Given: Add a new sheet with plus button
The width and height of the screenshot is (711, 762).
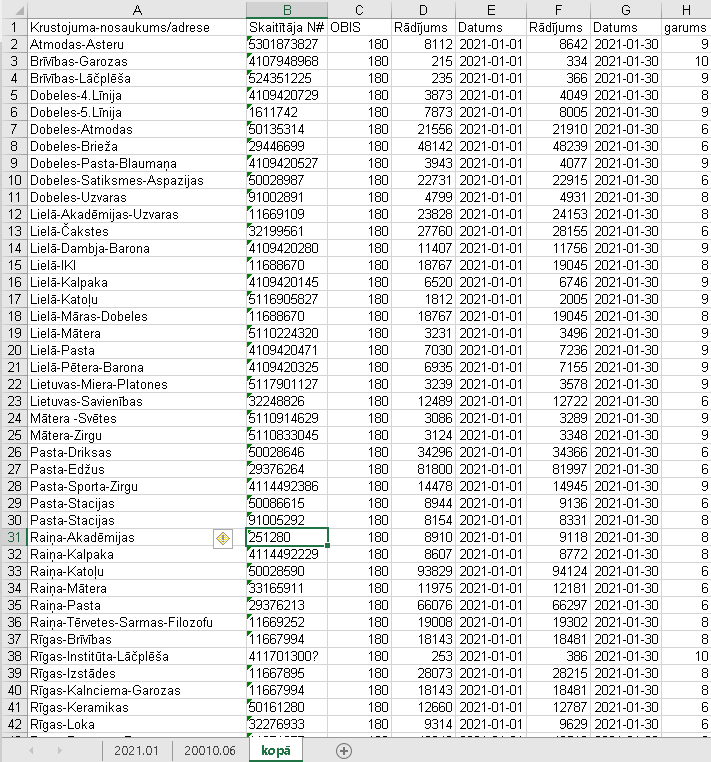Looking at the screenshot, I should [344, 751].
